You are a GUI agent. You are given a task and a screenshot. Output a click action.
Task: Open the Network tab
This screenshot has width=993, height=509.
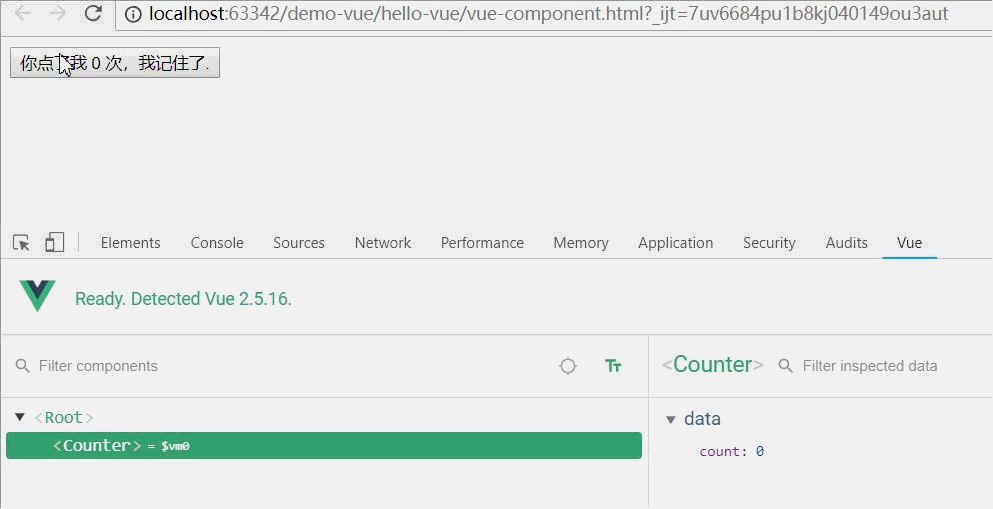pyautogui.click(x=382, y=243)
